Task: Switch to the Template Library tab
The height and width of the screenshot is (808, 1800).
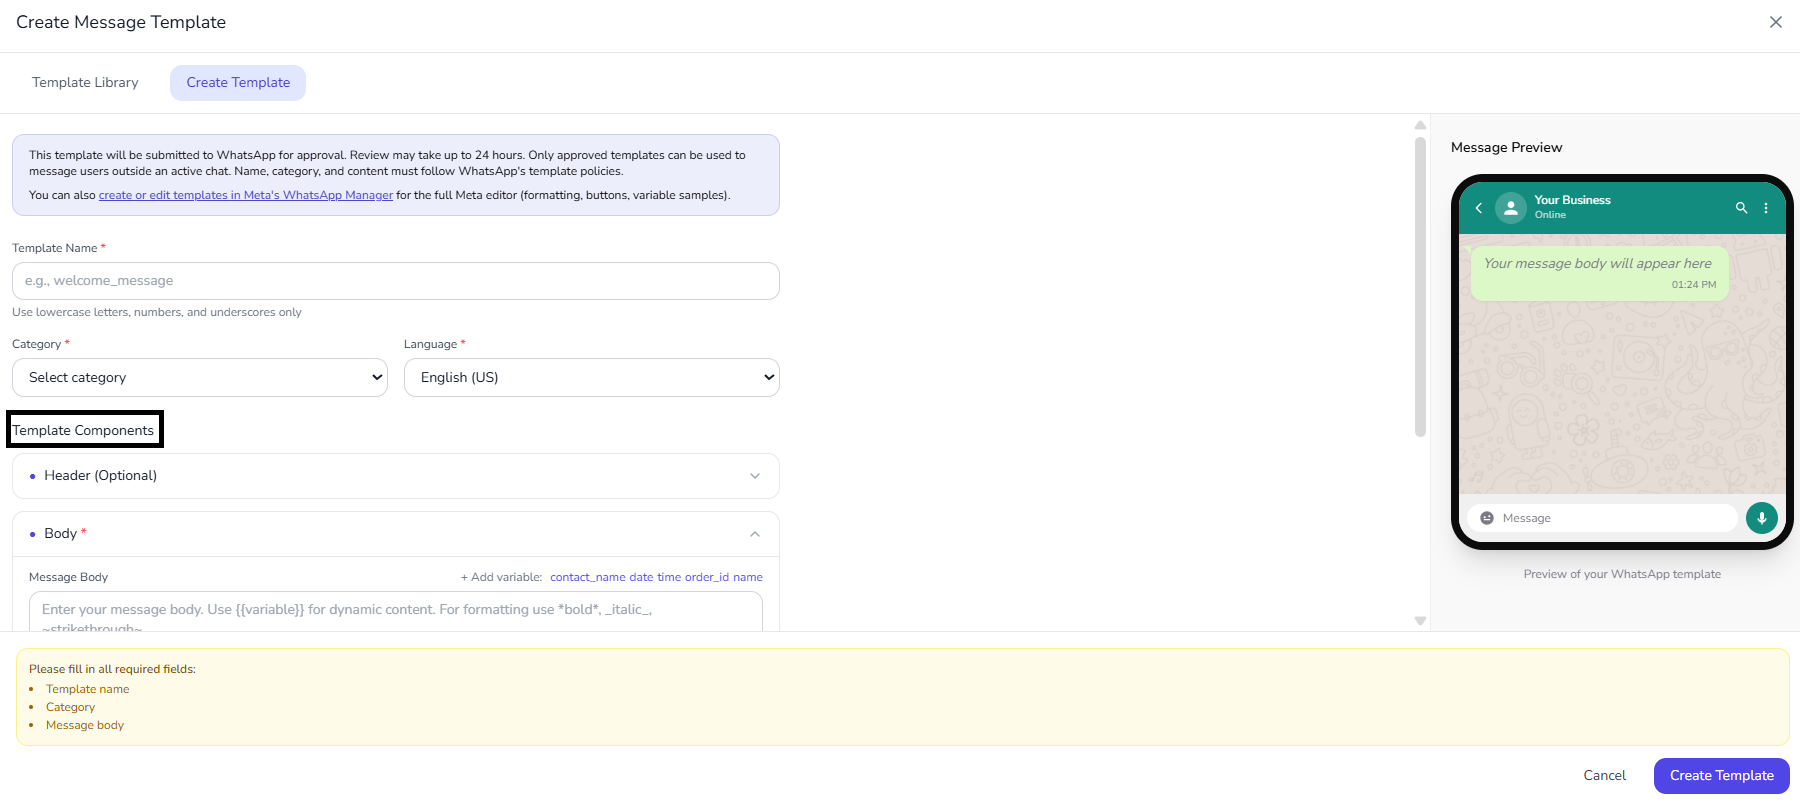Action: pyautogui.click(x=85, y=83)
